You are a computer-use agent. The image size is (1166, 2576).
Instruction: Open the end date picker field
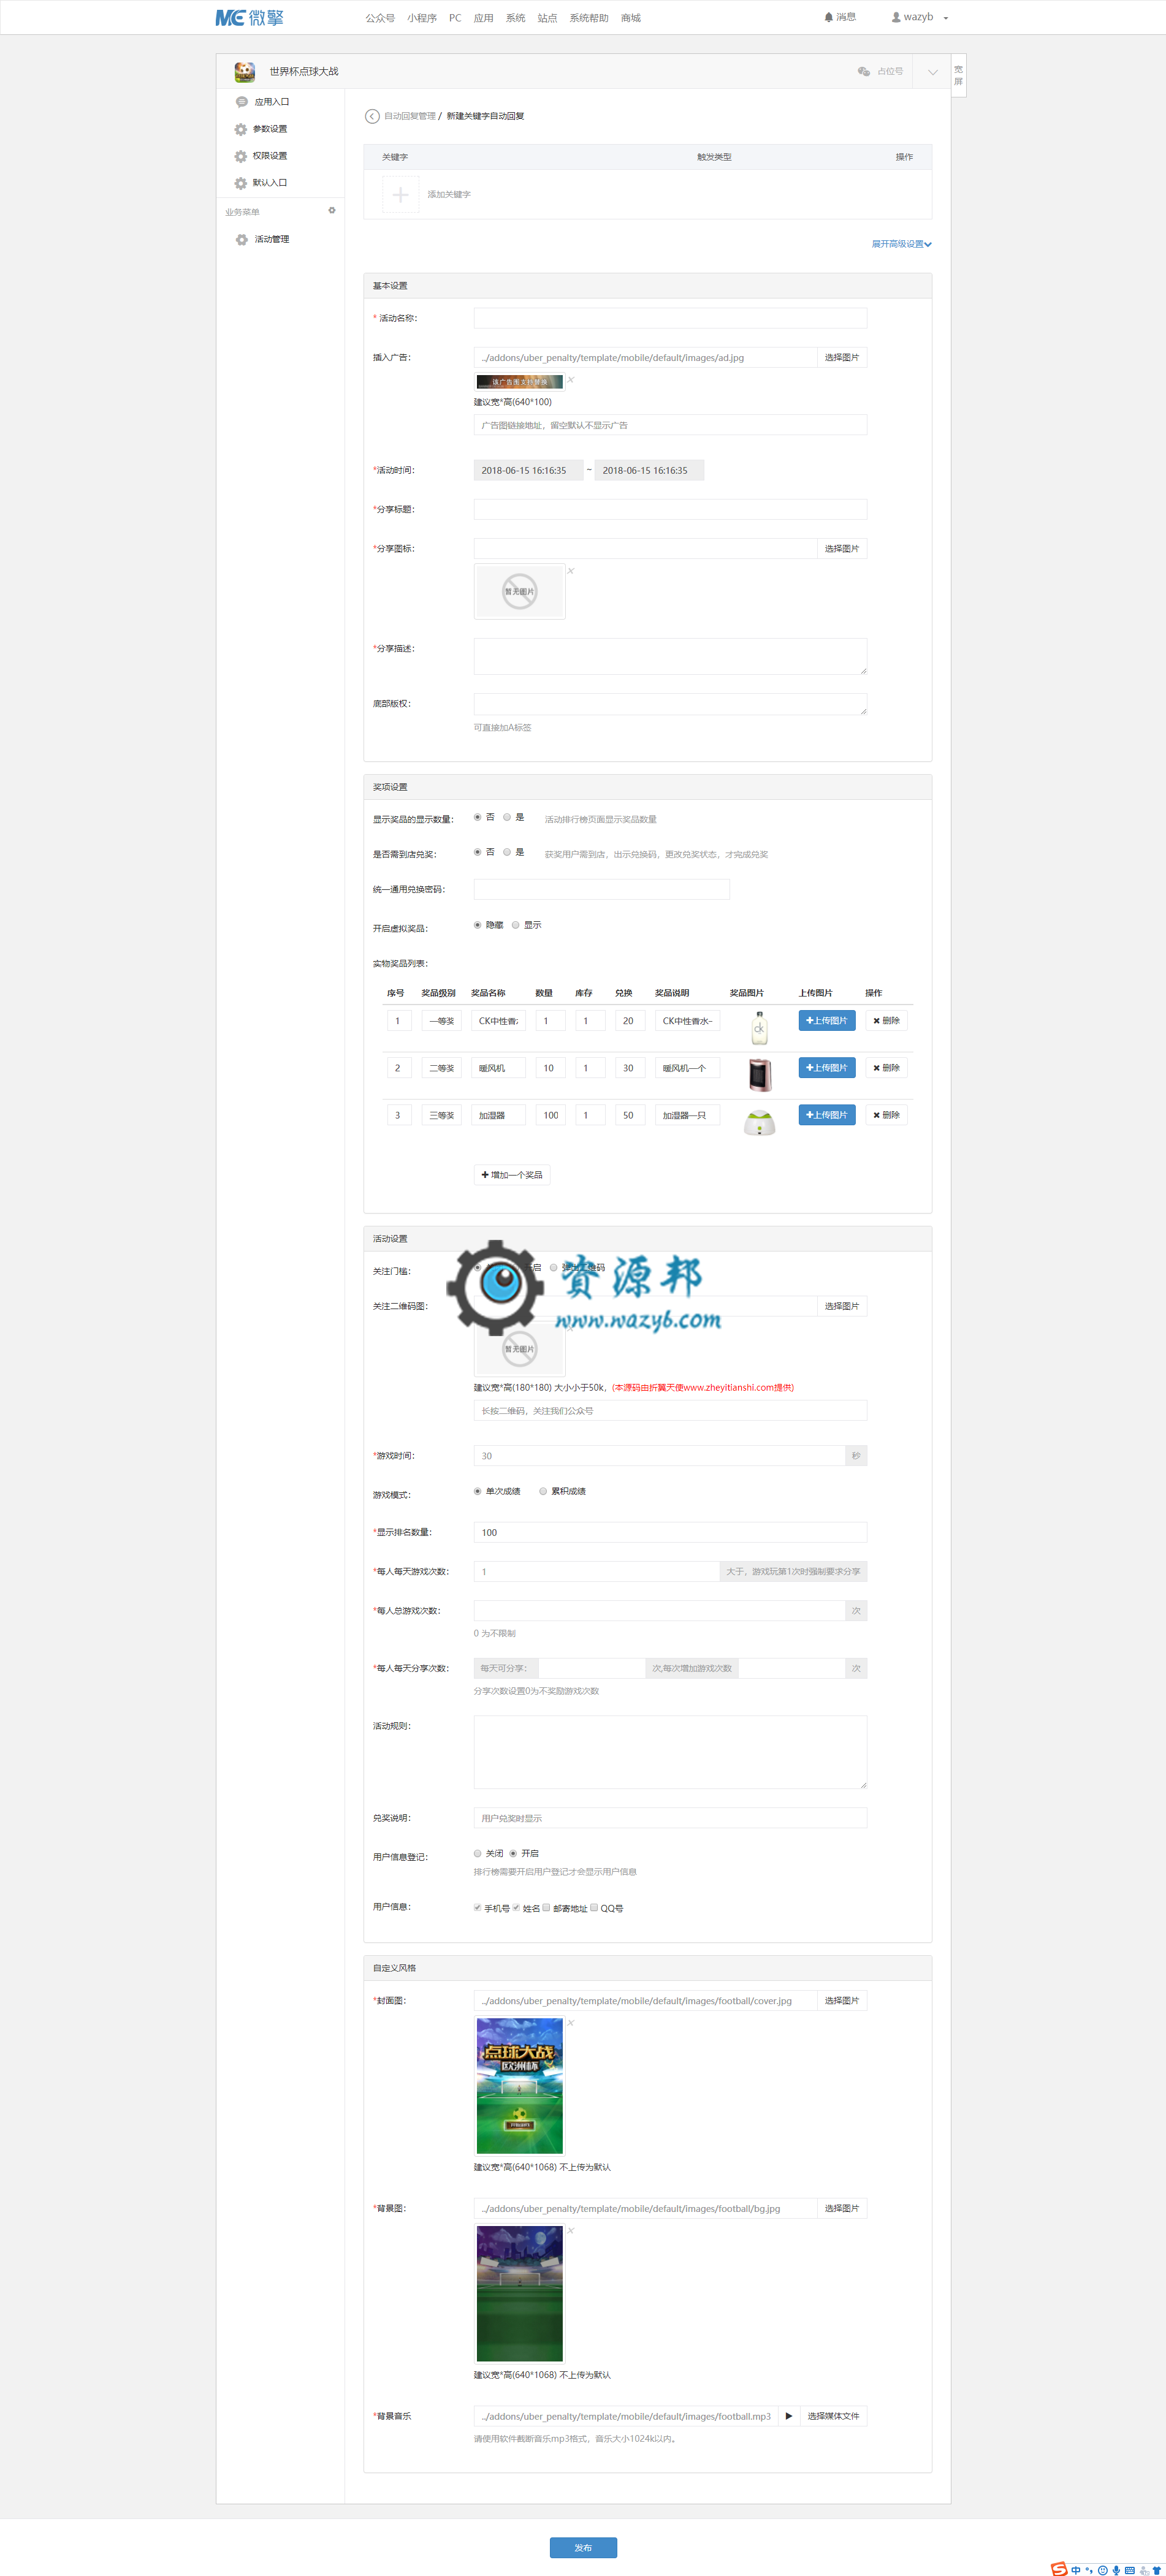tap(649, 470)
